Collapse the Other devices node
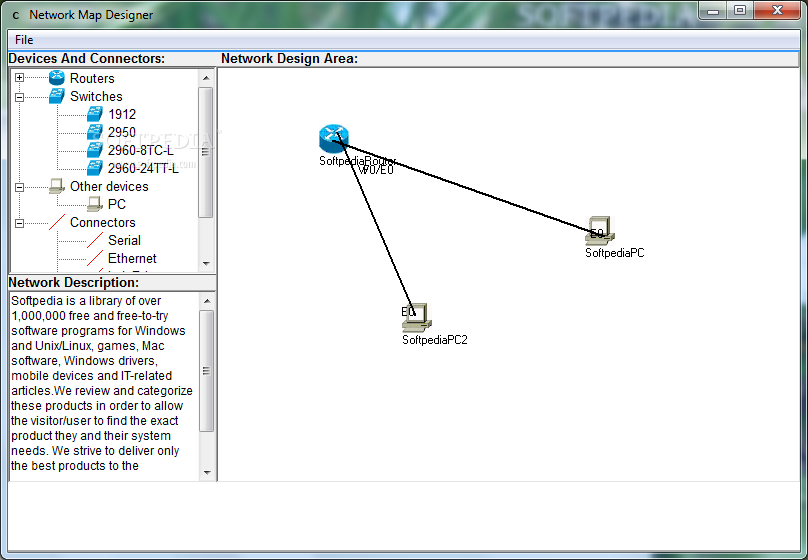808x560 pixels. tap(19, 187)
